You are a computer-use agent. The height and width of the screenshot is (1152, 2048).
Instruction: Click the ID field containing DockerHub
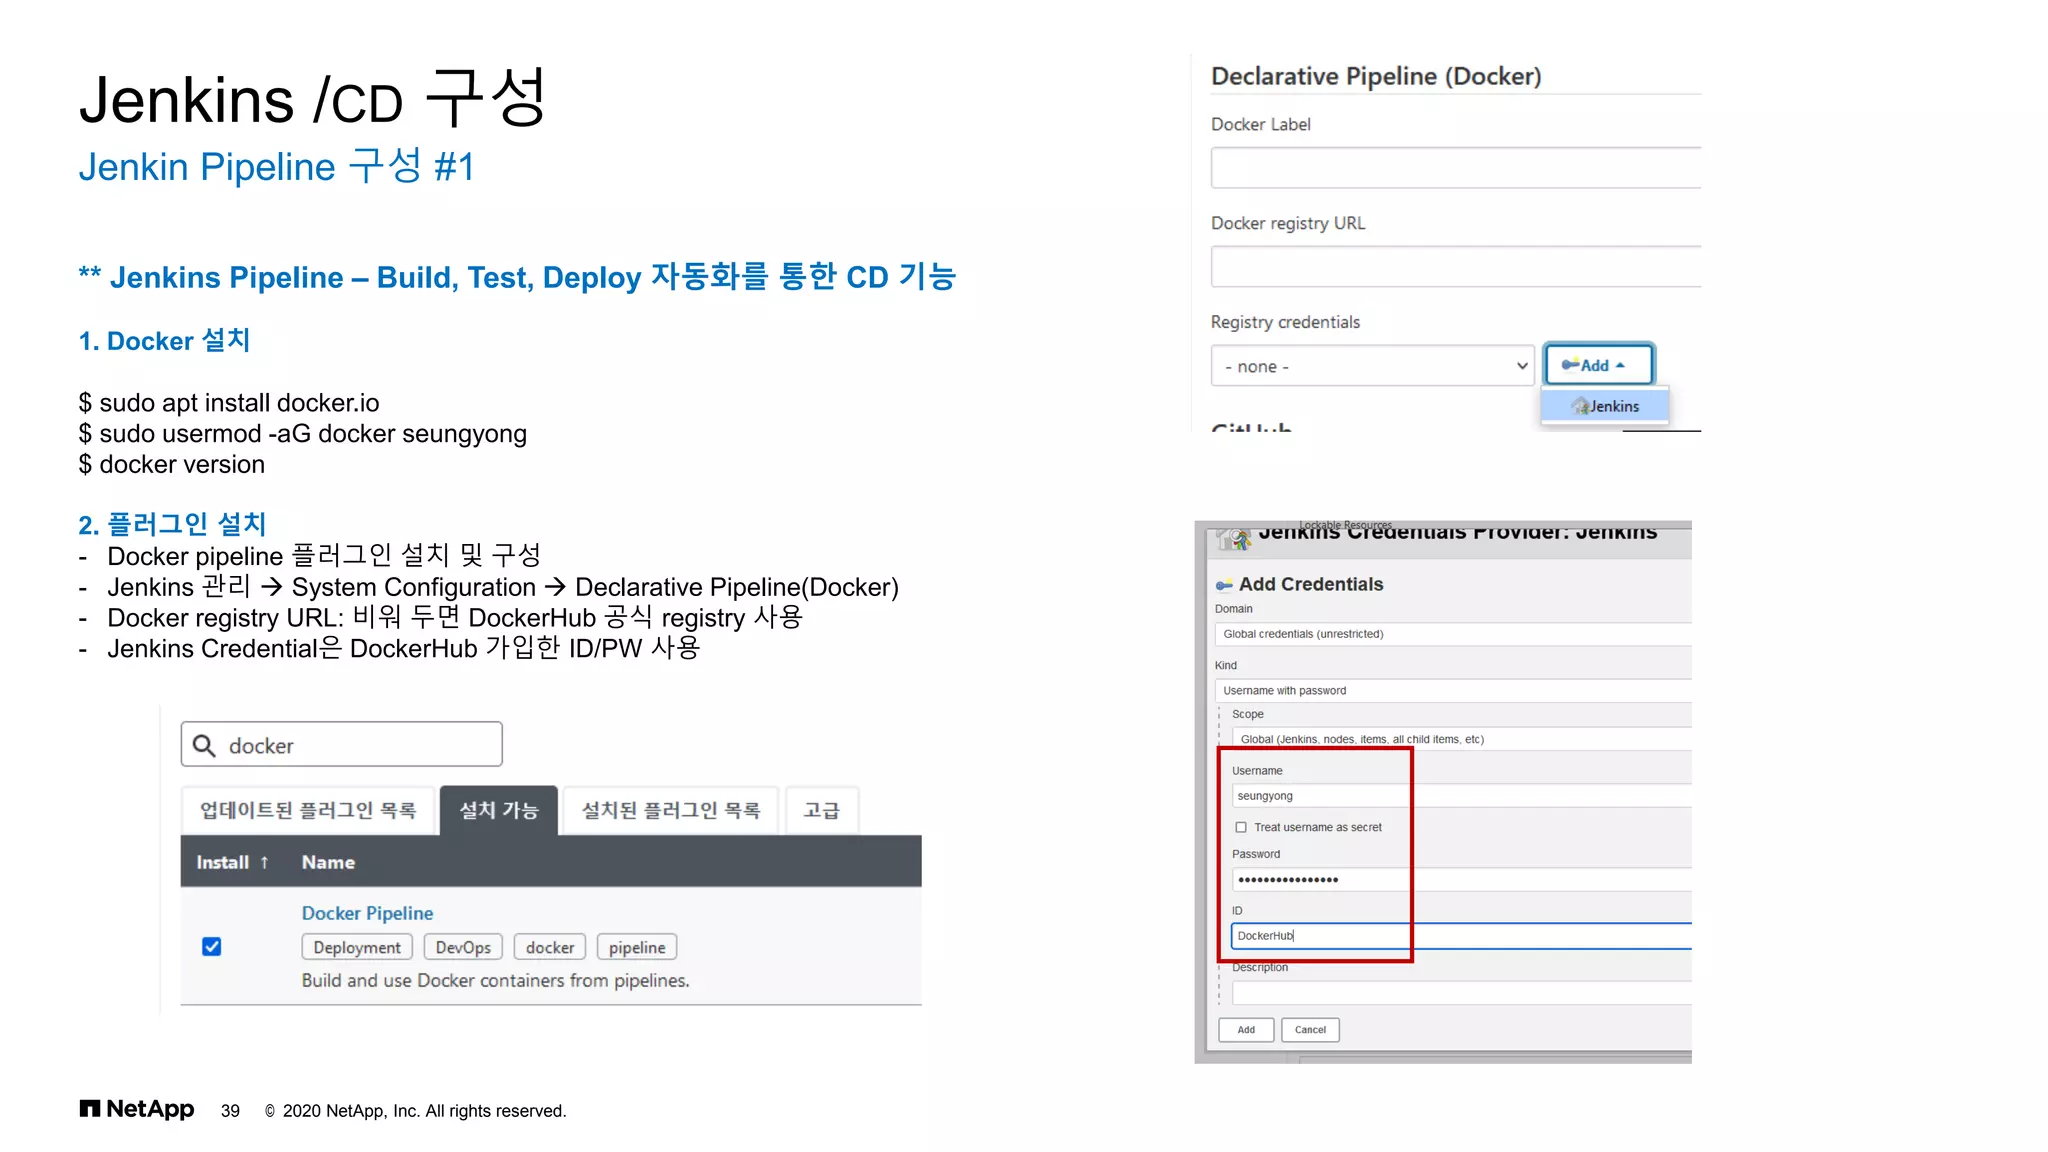[x=1461, y=936]
